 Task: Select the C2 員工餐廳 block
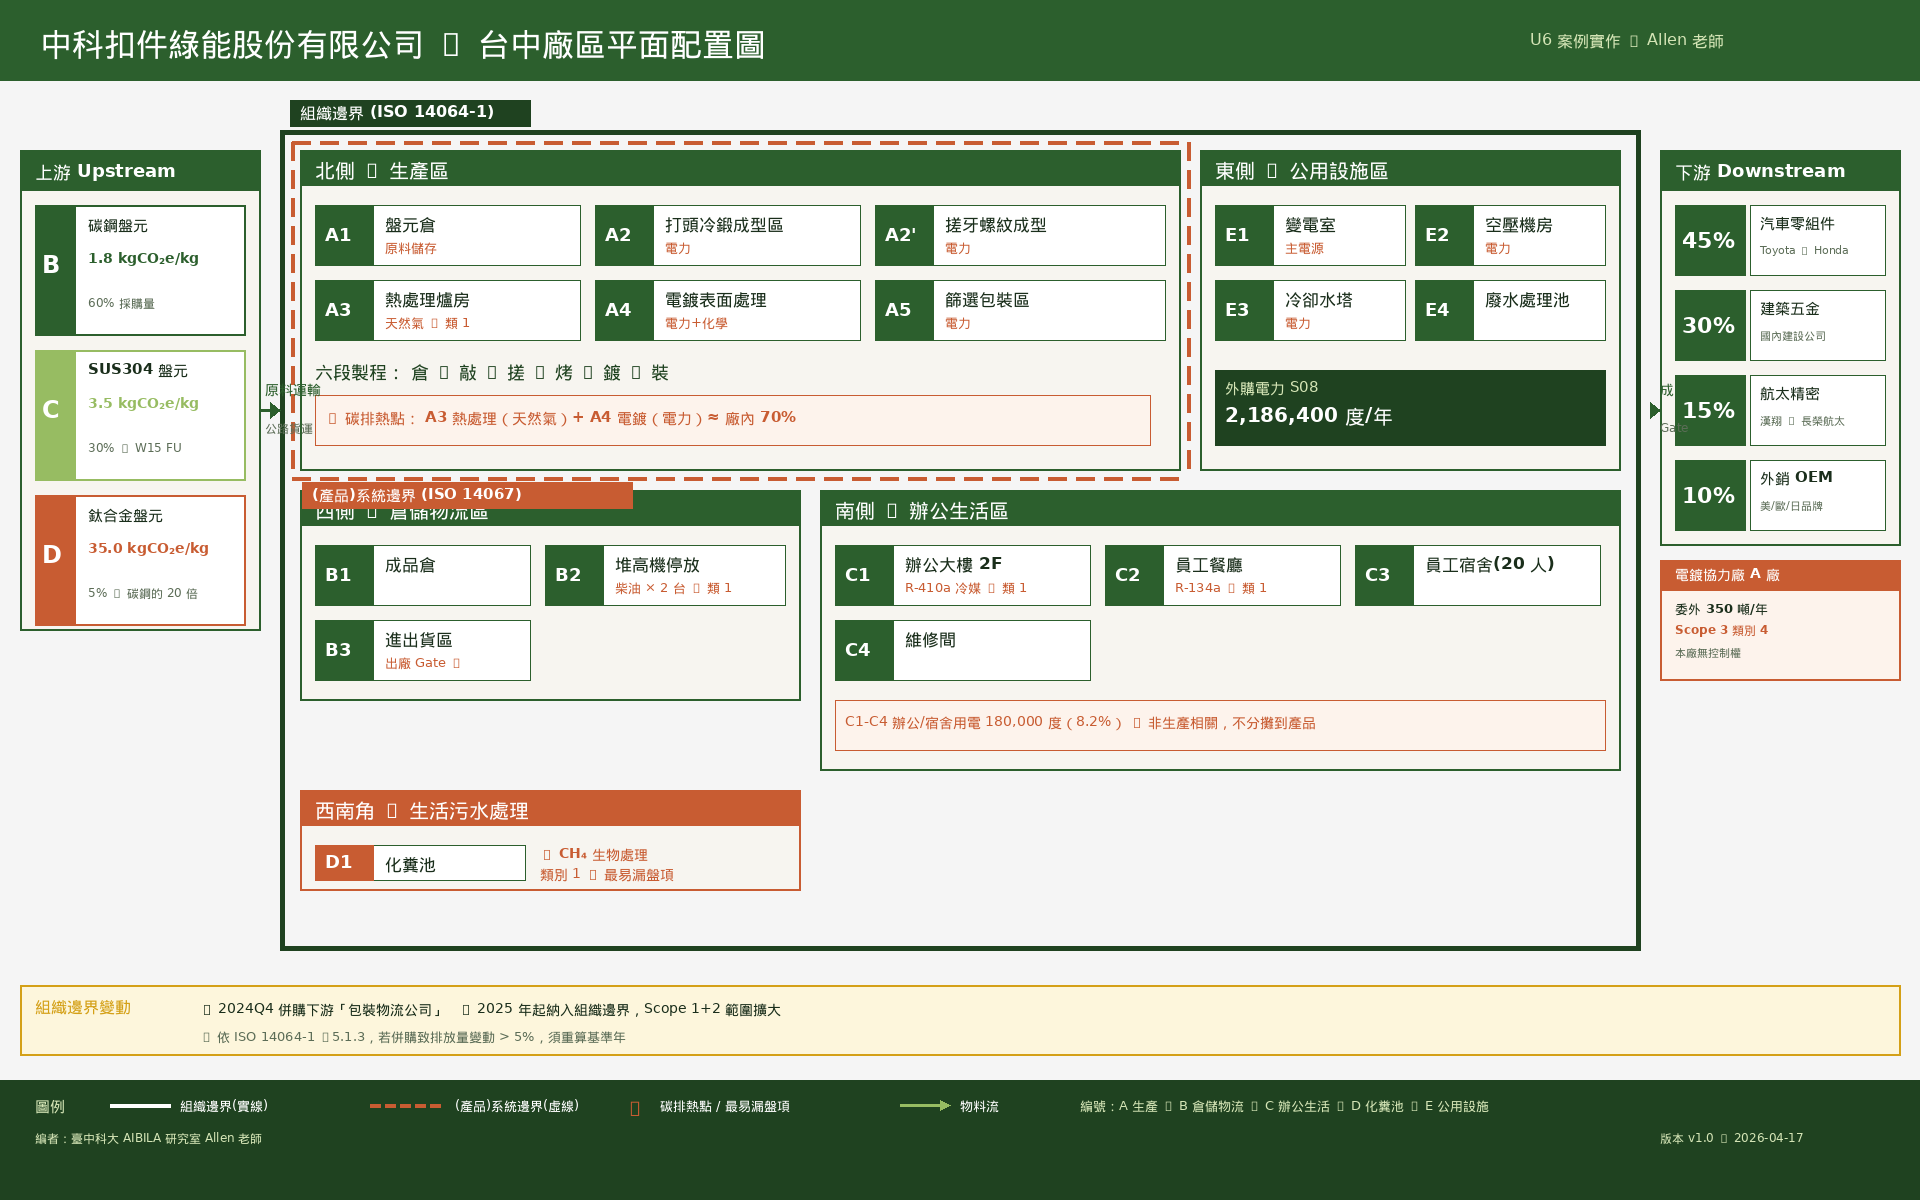coord(1223,576)
